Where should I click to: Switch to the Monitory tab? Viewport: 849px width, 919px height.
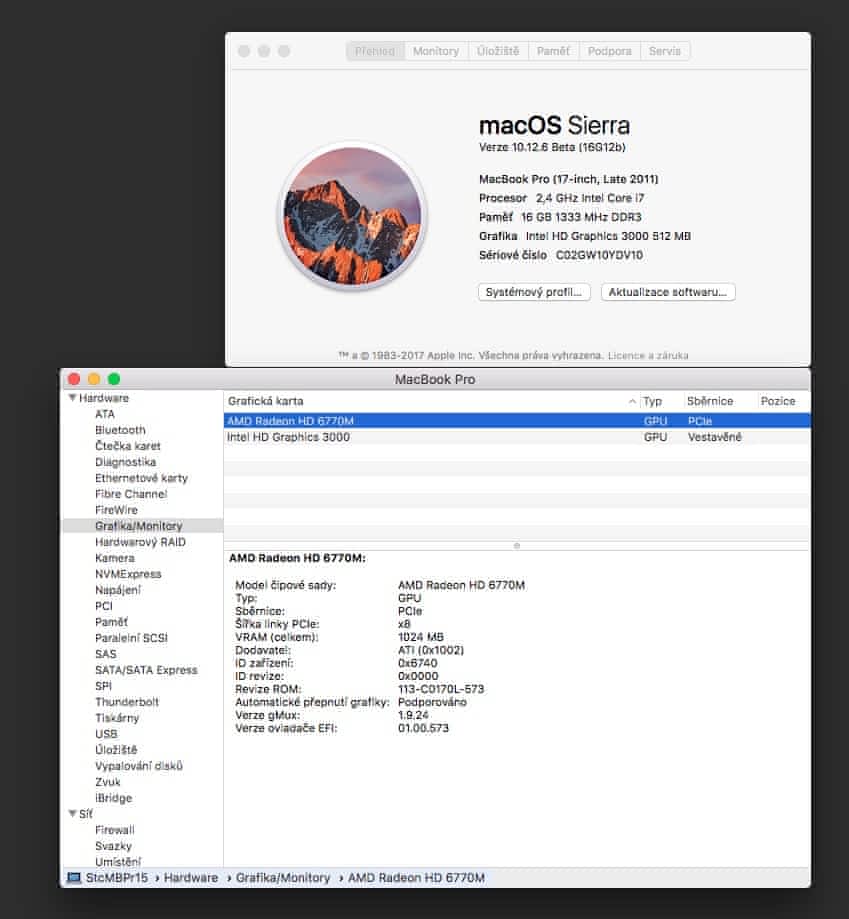click(x=436, y=51)
